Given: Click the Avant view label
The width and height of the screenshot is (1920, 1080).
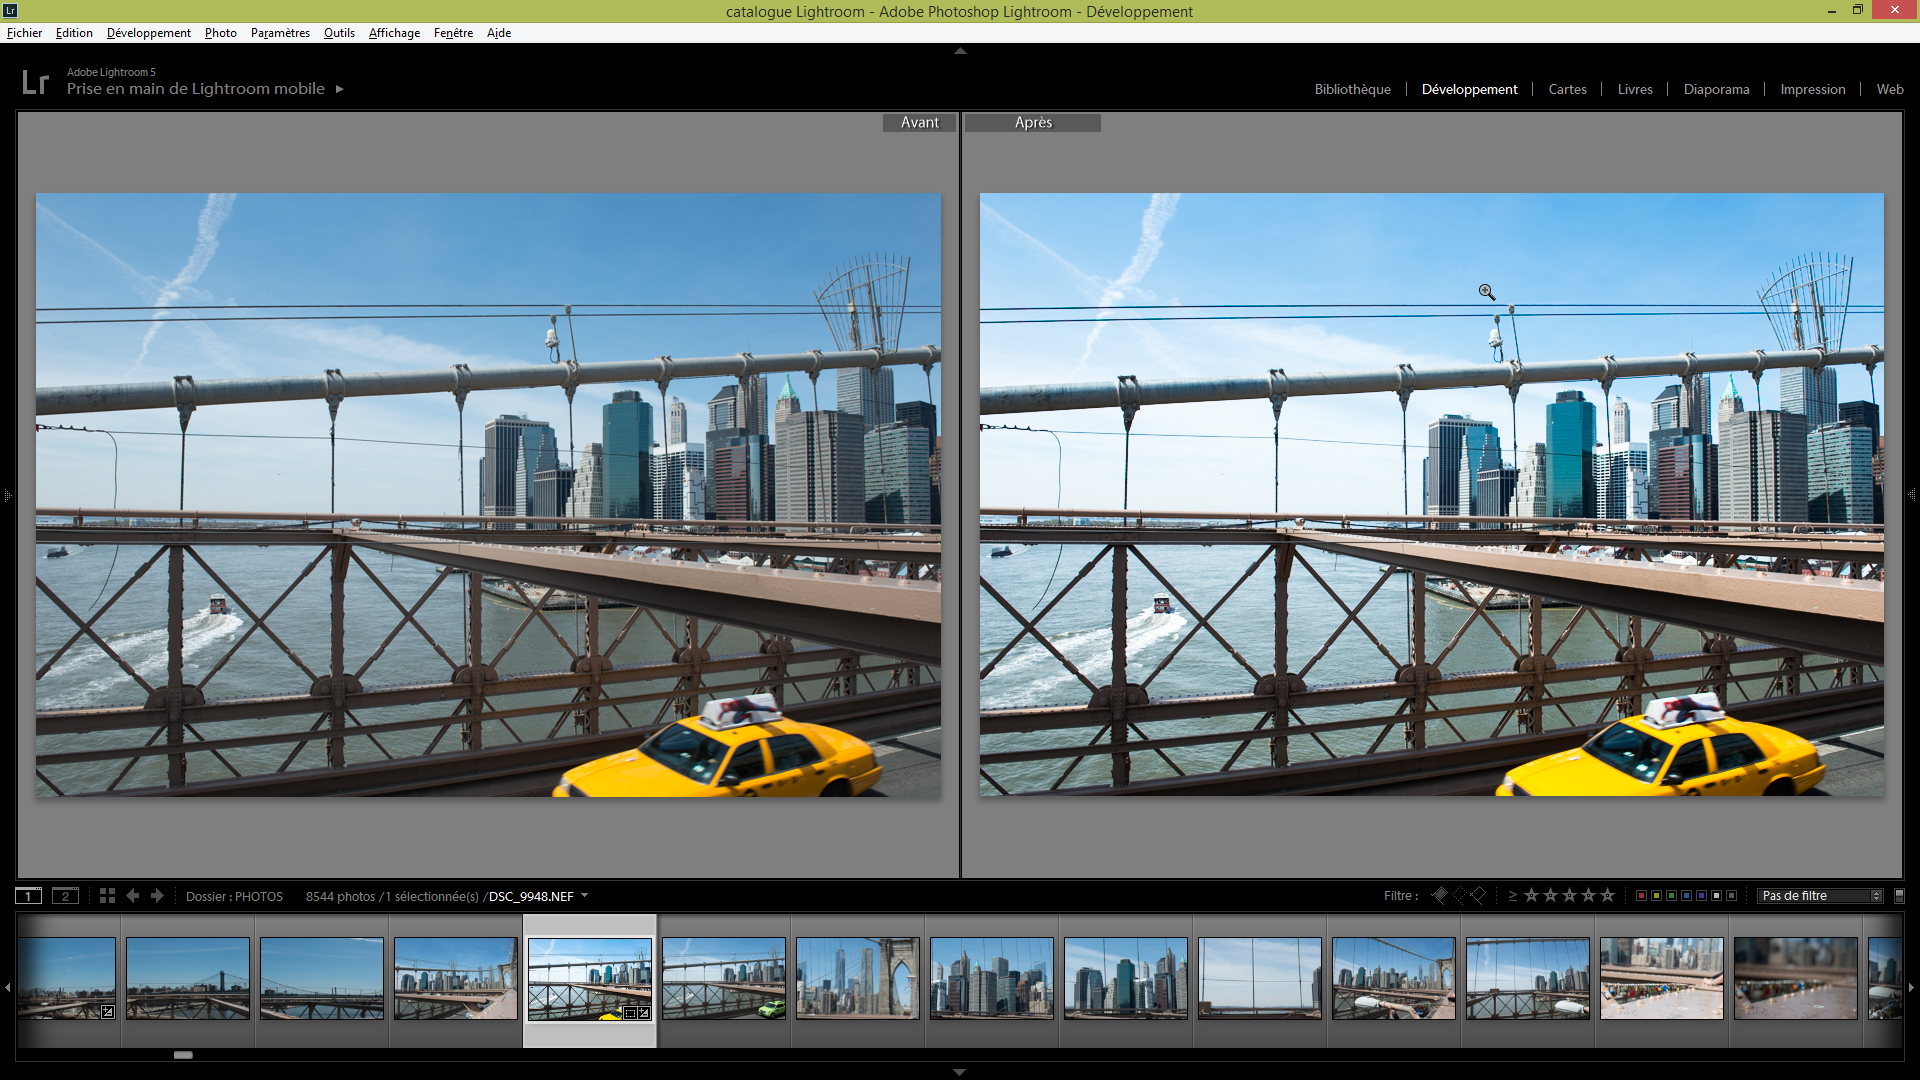Looking at the screenshot, I should coord(919,122).
